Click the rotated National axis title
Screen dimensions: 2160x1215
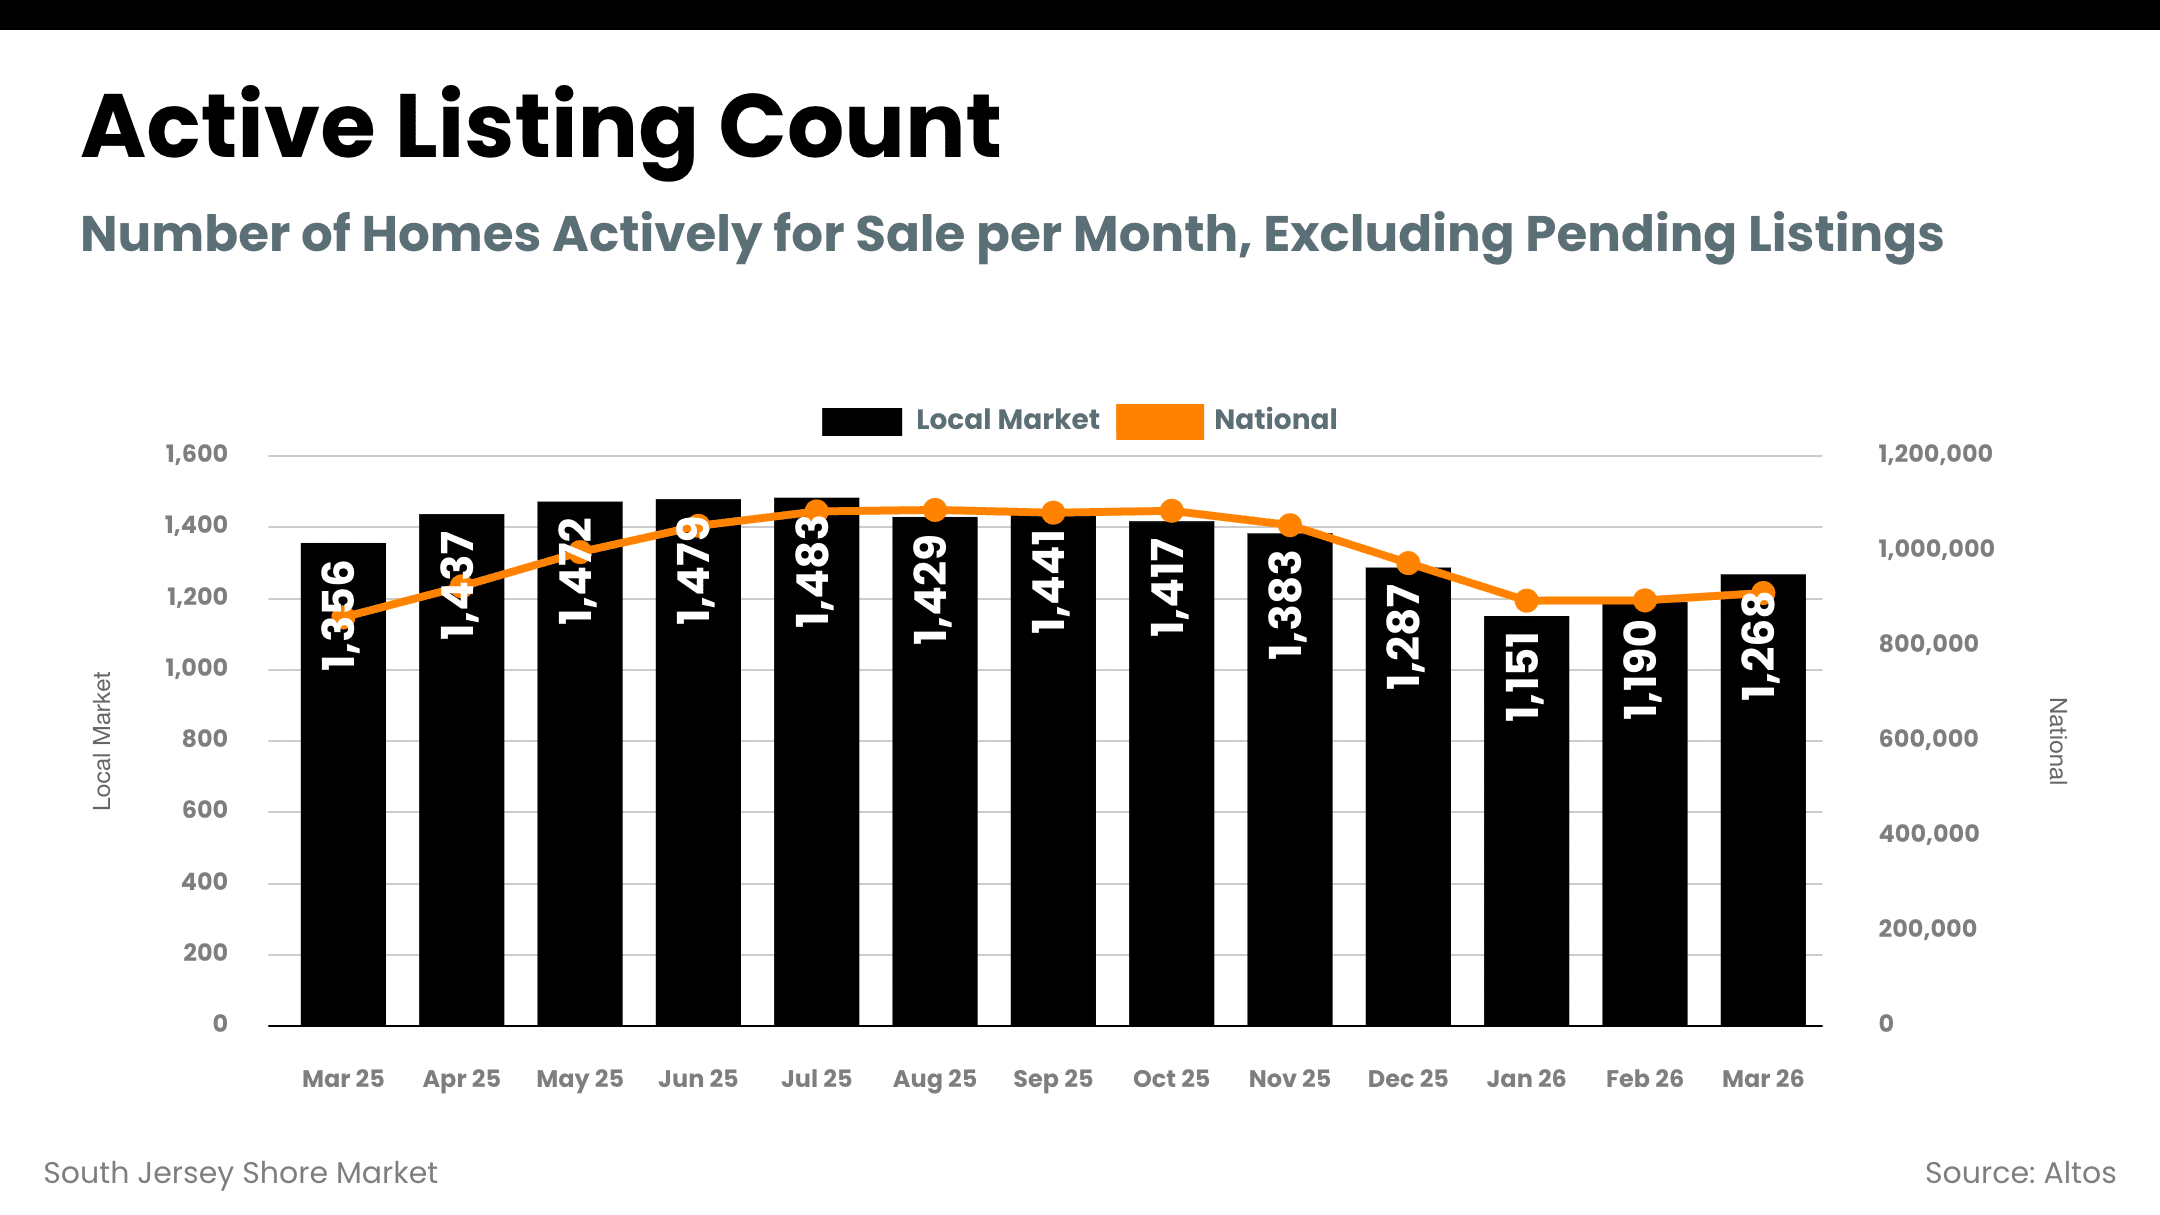pos(2057,741)
